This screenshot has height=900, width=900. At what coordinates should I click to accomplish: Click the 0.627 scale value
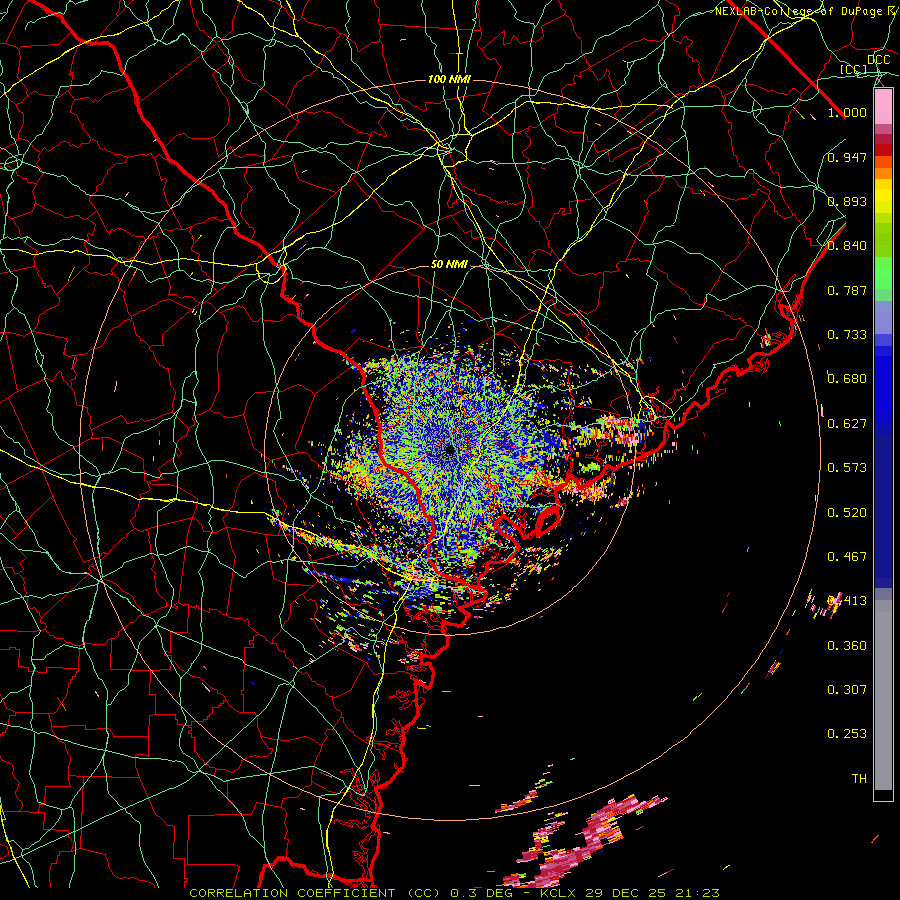(x=847, y=424)
